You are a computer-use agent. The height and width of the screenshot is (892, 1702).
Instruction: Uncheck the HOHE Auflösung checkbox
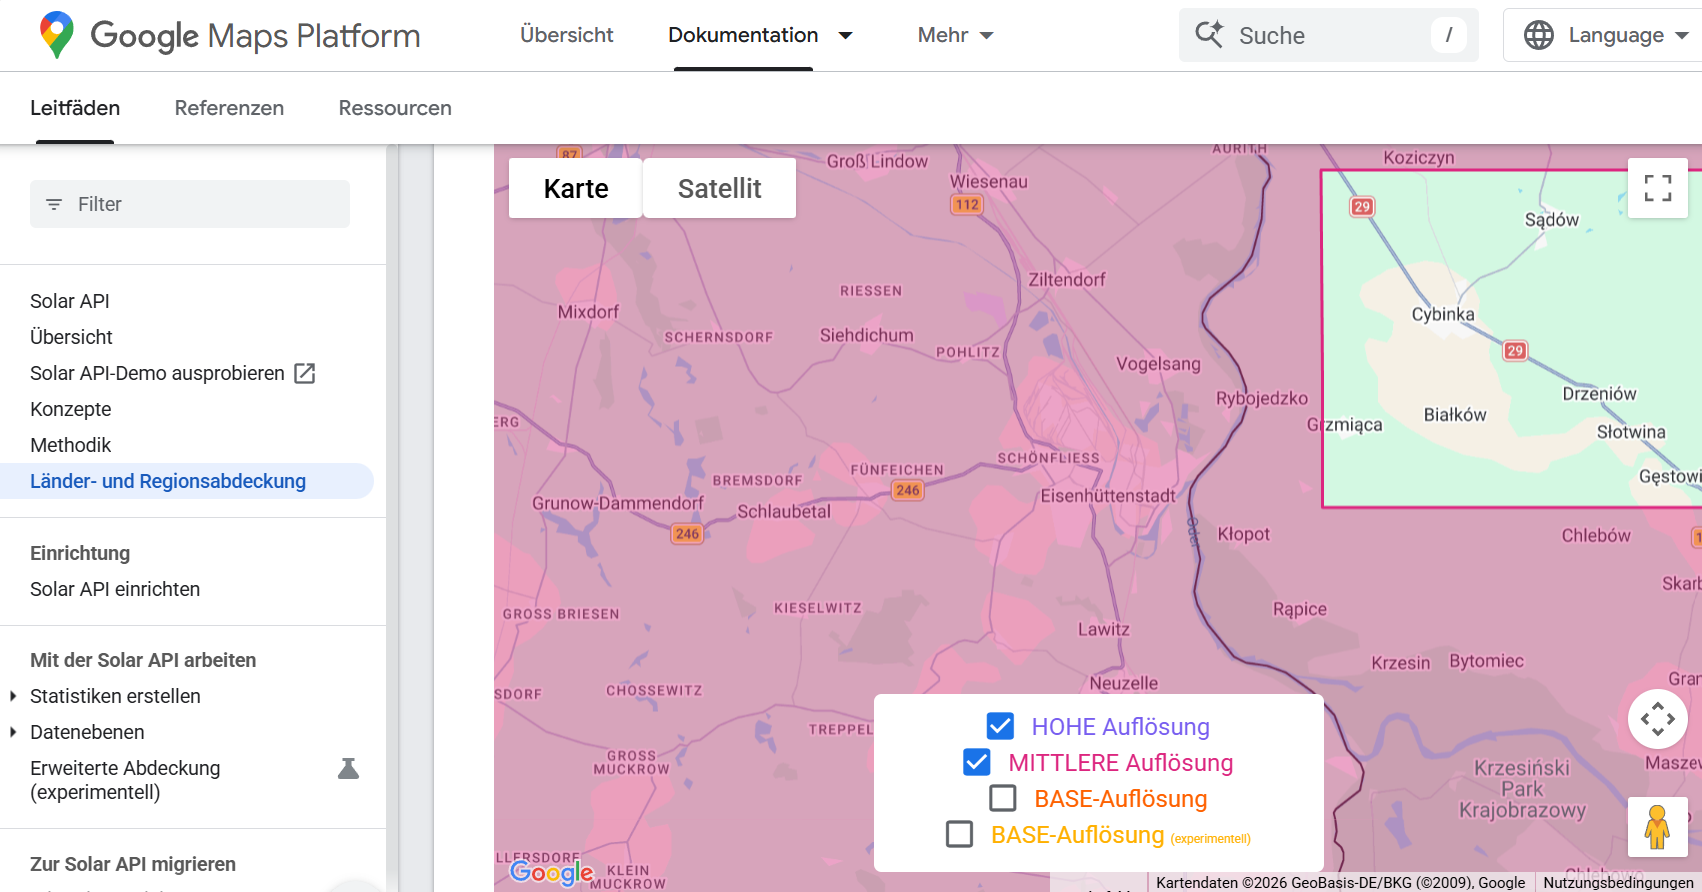tap(1000, 726)
